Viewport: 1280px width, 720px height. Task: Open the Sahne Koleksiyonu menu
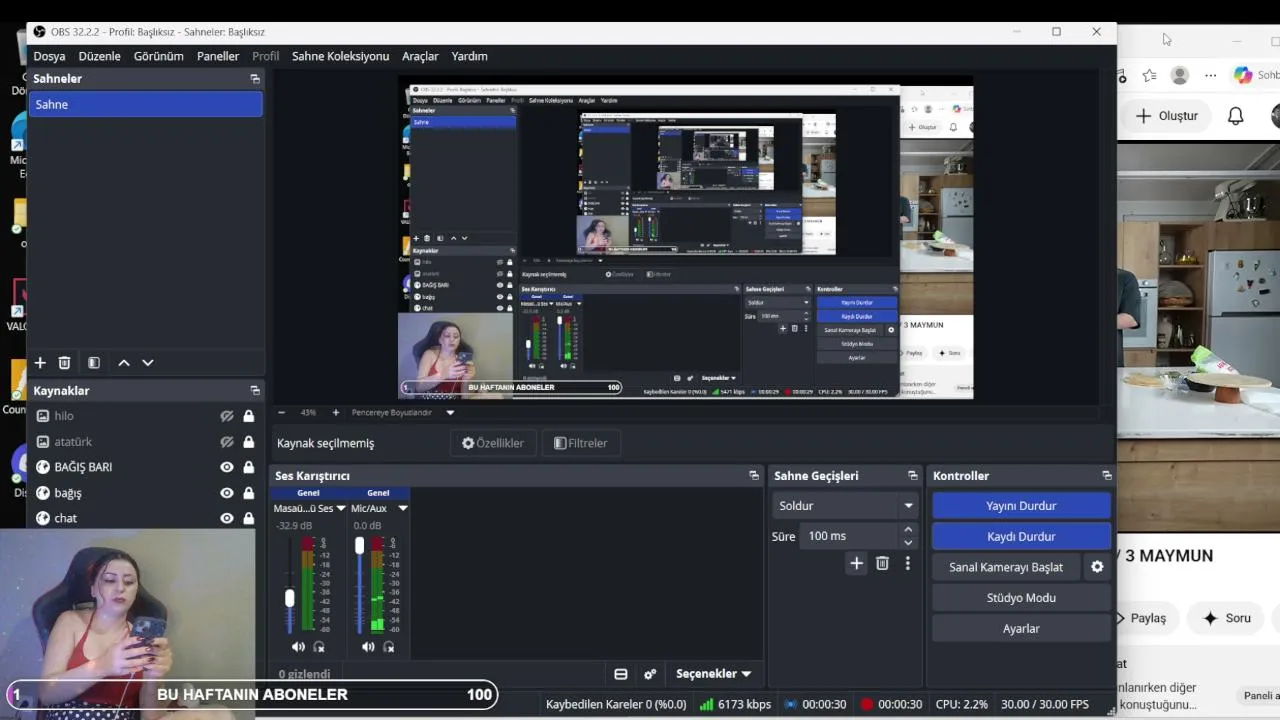(340, 56)
